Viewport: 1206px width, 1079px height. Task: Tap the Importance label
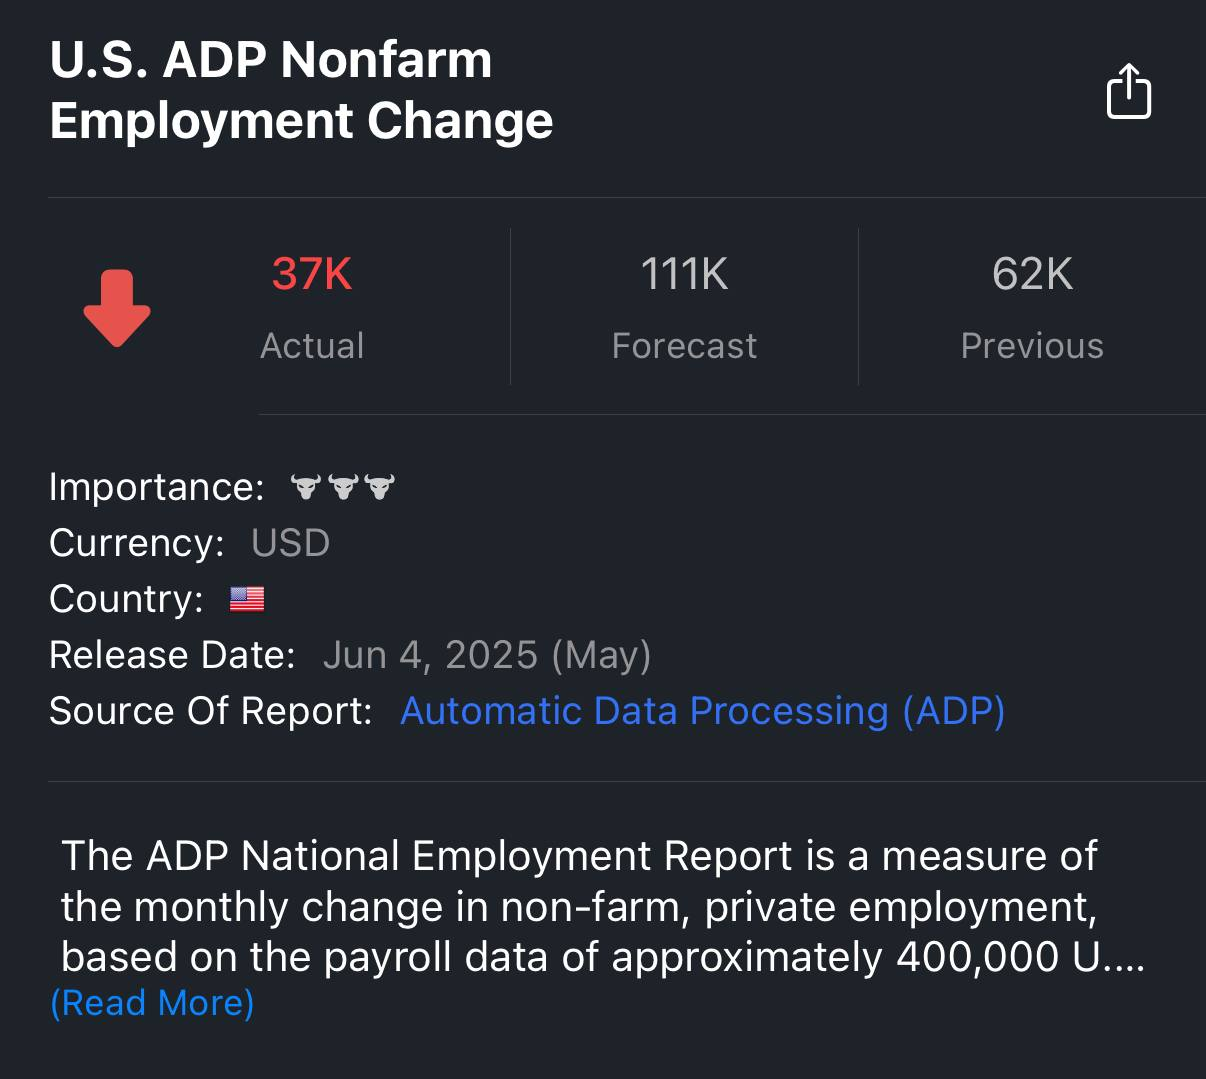click(157, 487)
